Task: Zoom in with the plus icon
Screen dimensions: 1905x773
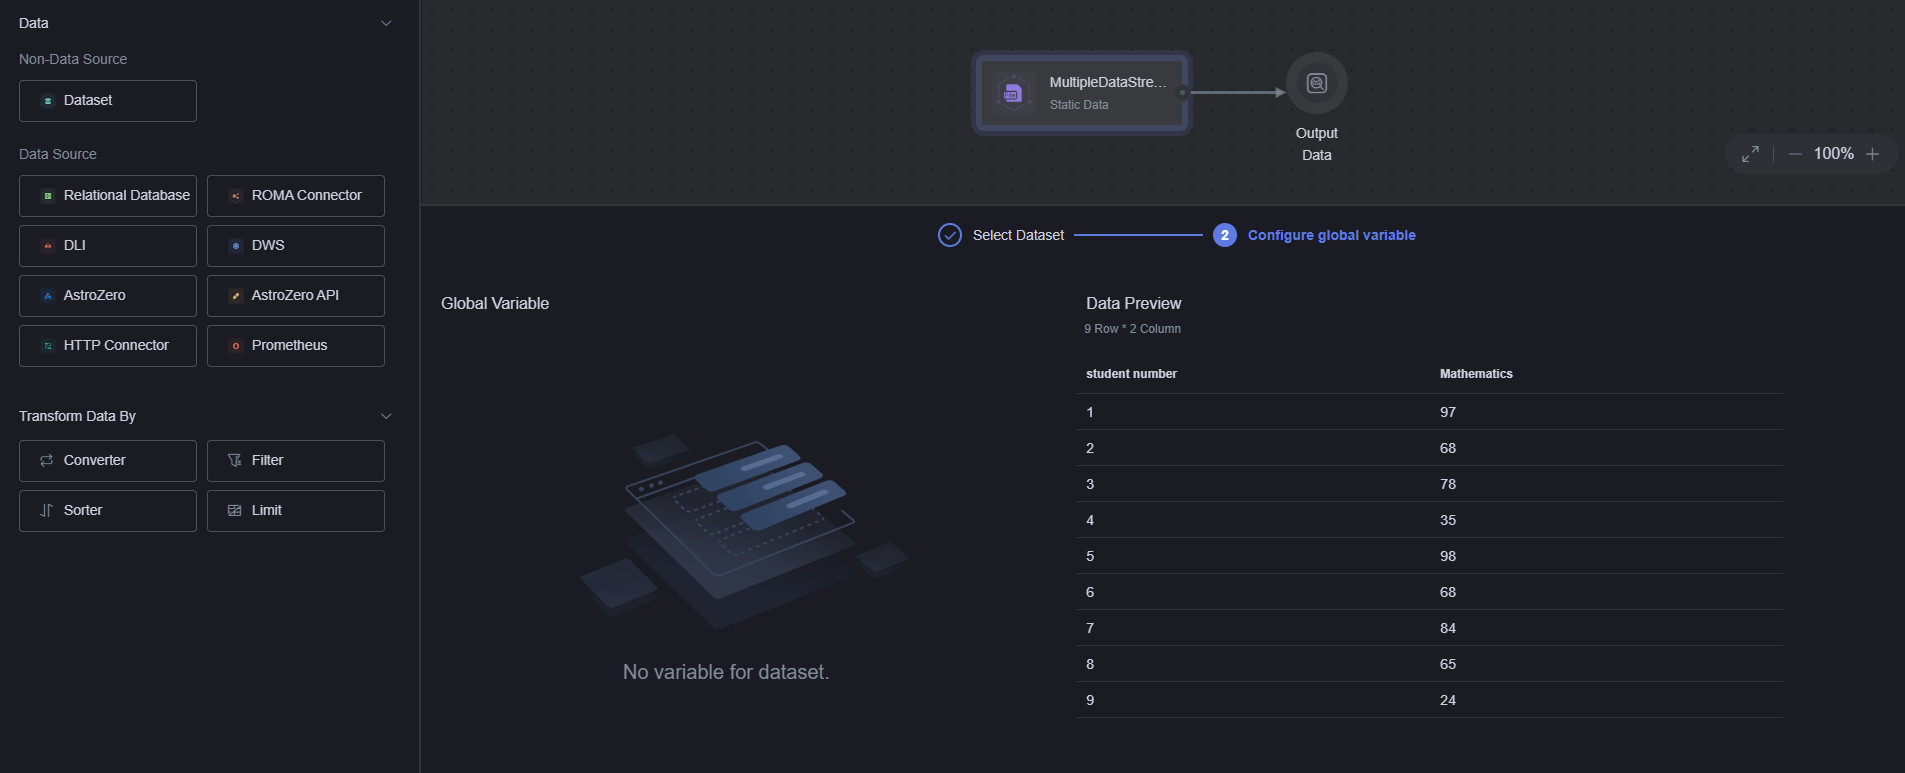Action: pyautogui.click(x=1873, y=154)
